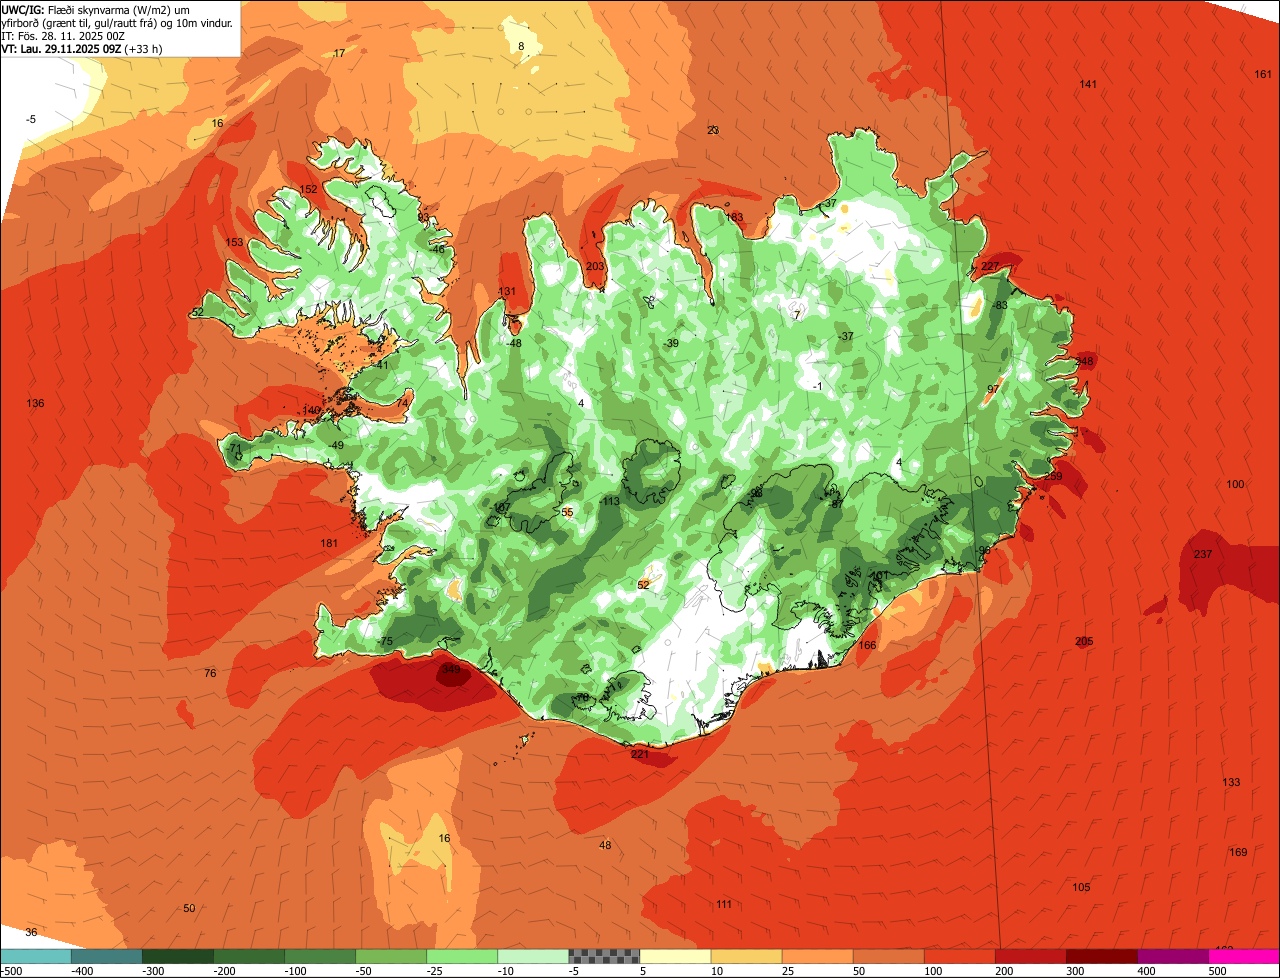Click the magenta legend swatch above 500

tap(1244, 956)
